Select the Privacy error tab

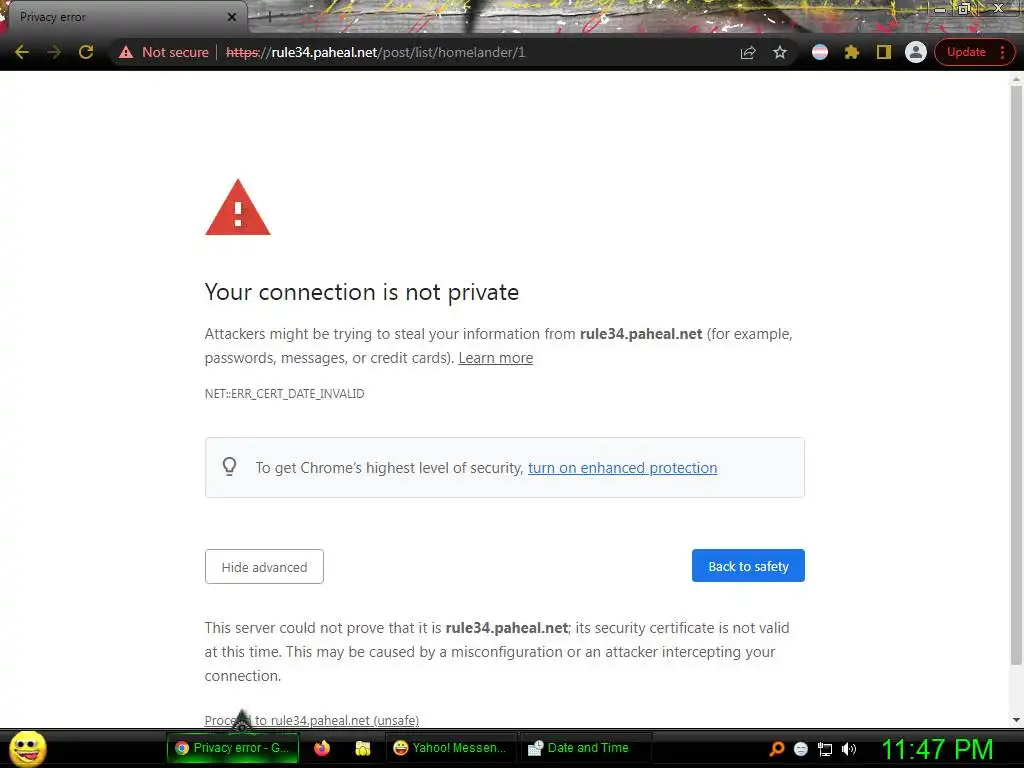pos(124,17)
